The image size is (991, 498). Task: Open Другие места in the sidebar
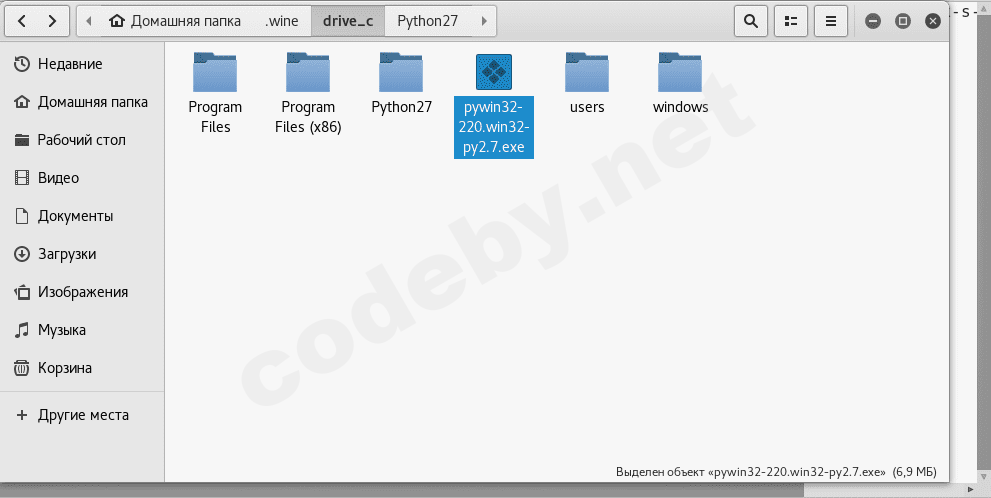point(82,415)
